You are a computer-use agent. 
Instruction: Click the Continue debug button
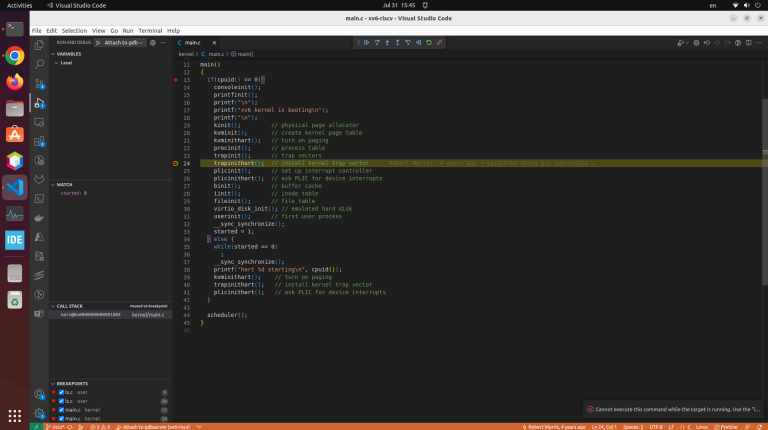point(366,43)
